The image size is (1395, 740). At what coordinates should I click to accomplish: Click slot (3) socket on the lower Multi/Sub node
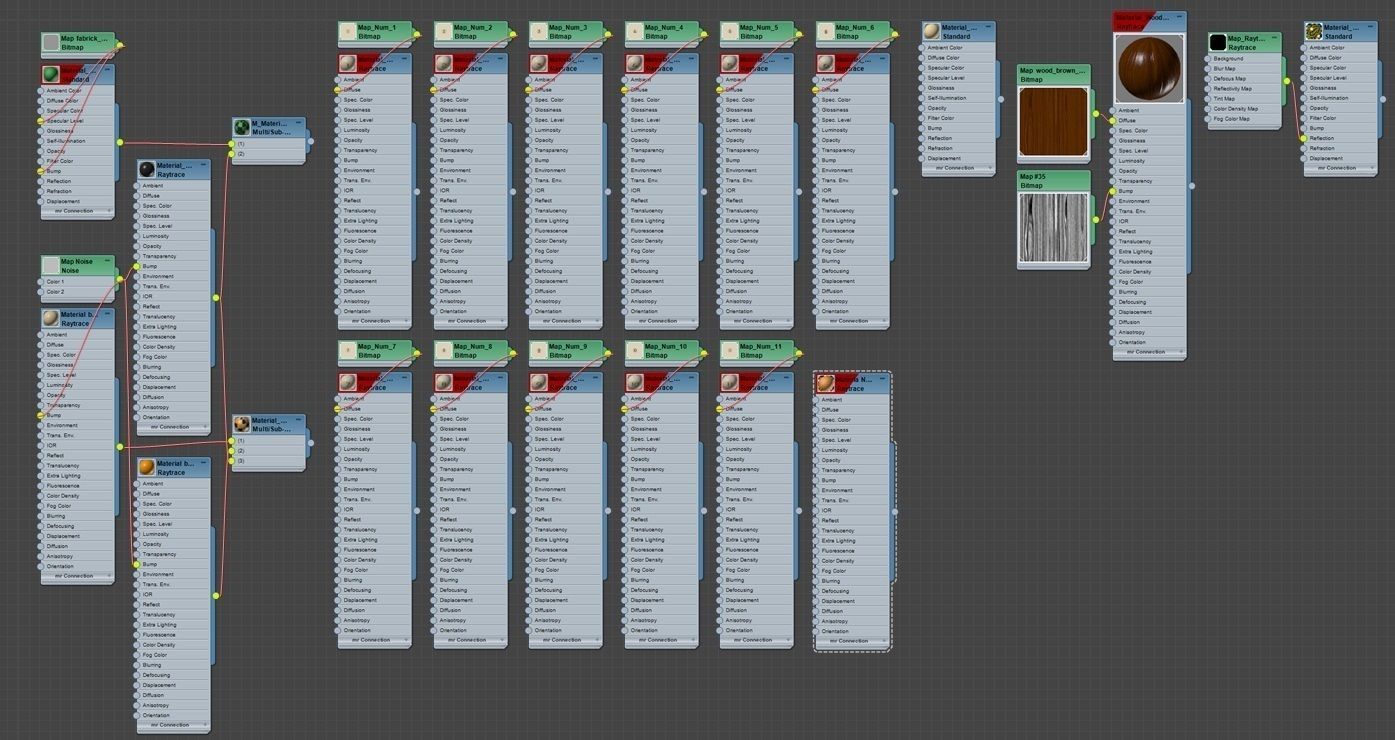click(x=230, y=461)
